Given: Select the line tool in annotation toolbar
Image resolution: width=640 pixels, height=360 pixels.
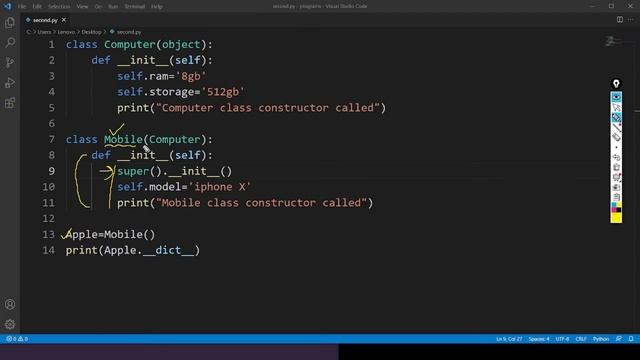Looking at the screenshot, I should [x=616, y=127].
